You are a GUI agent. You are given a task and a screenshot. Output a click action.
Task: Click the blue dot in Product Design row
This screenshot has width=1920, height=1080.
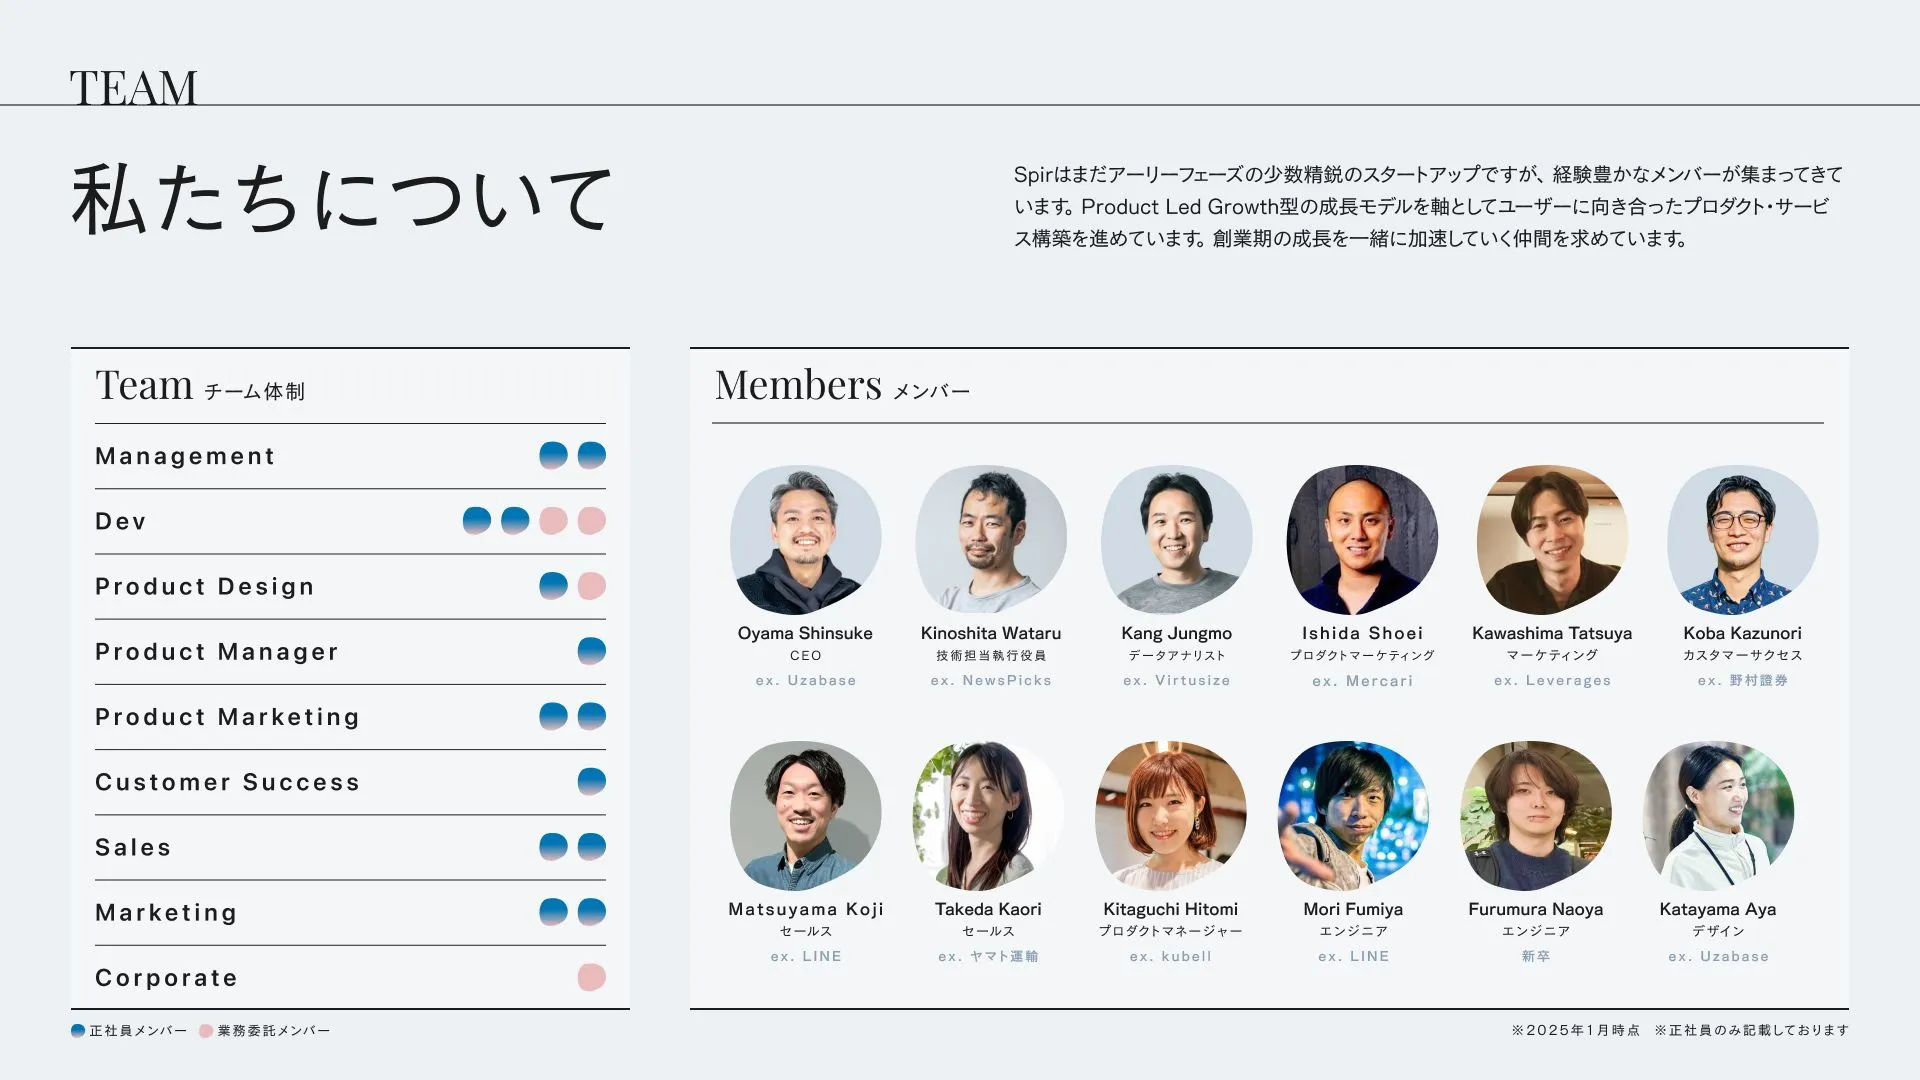[553, 586]
